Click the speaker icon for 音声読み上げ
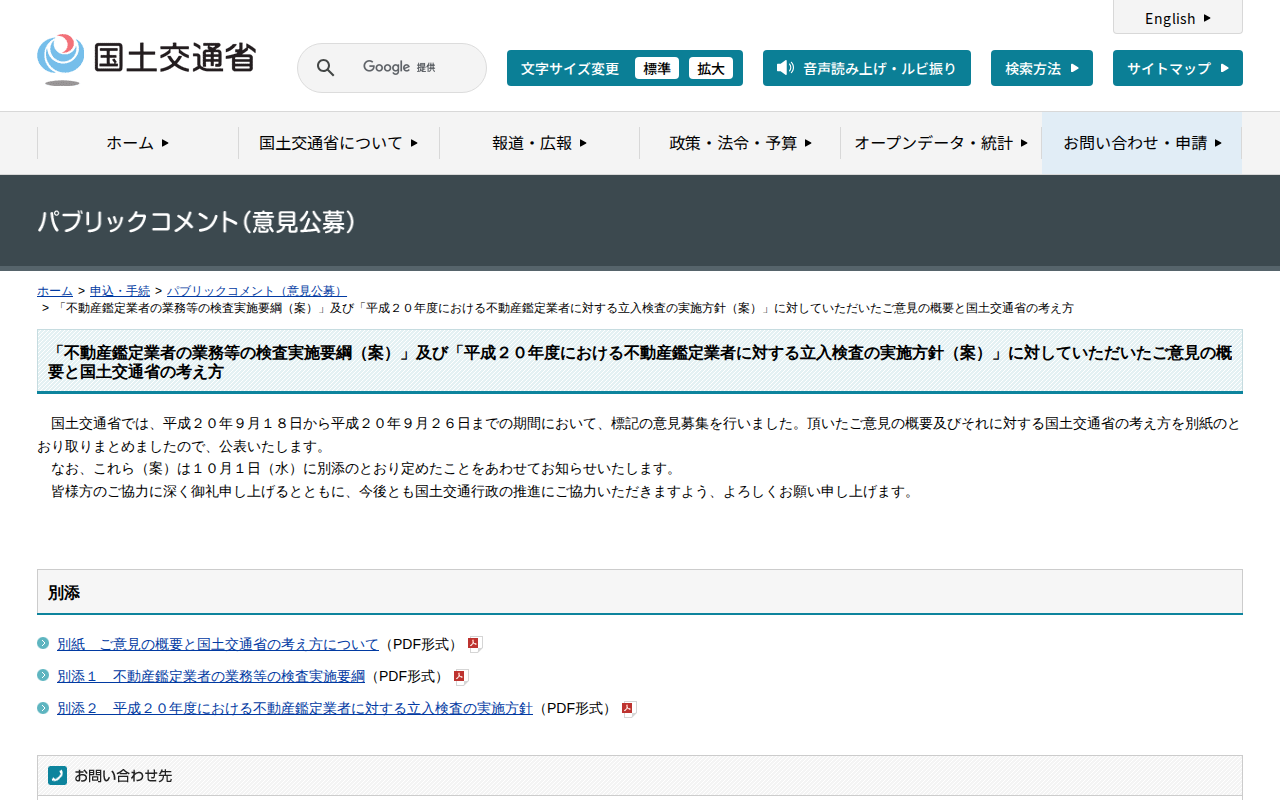The height and width of the screenshot is (800, 1280). click(785, 68)
